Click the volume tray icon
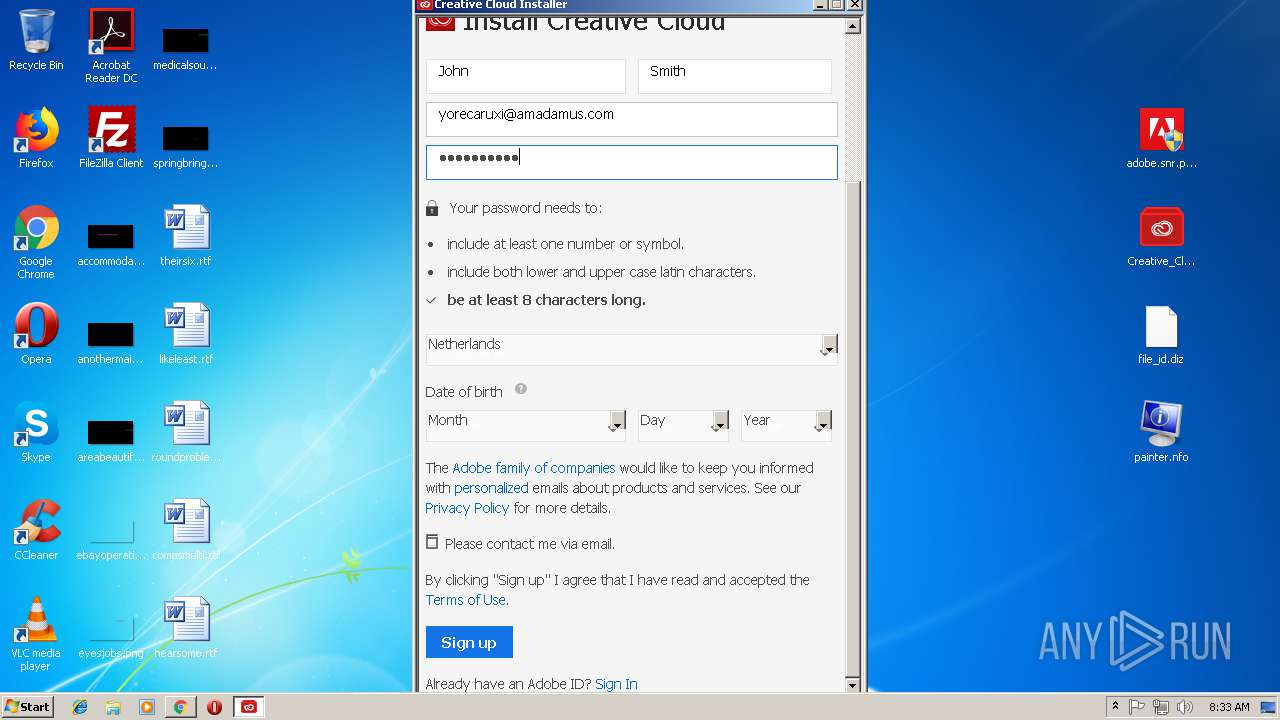 pyautogui.click(x=1186, y=707)
